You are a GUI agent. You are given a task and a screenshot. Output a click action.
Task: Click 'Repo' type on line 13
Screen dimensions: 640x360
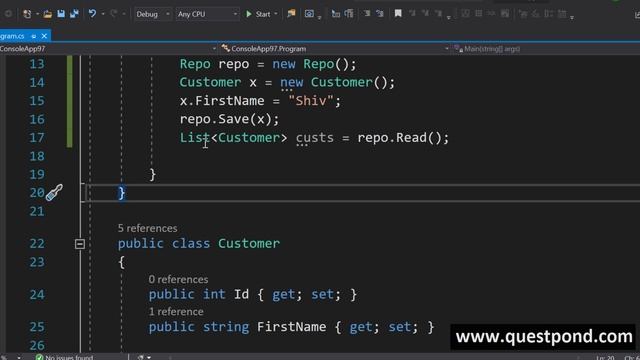point(195,64)
